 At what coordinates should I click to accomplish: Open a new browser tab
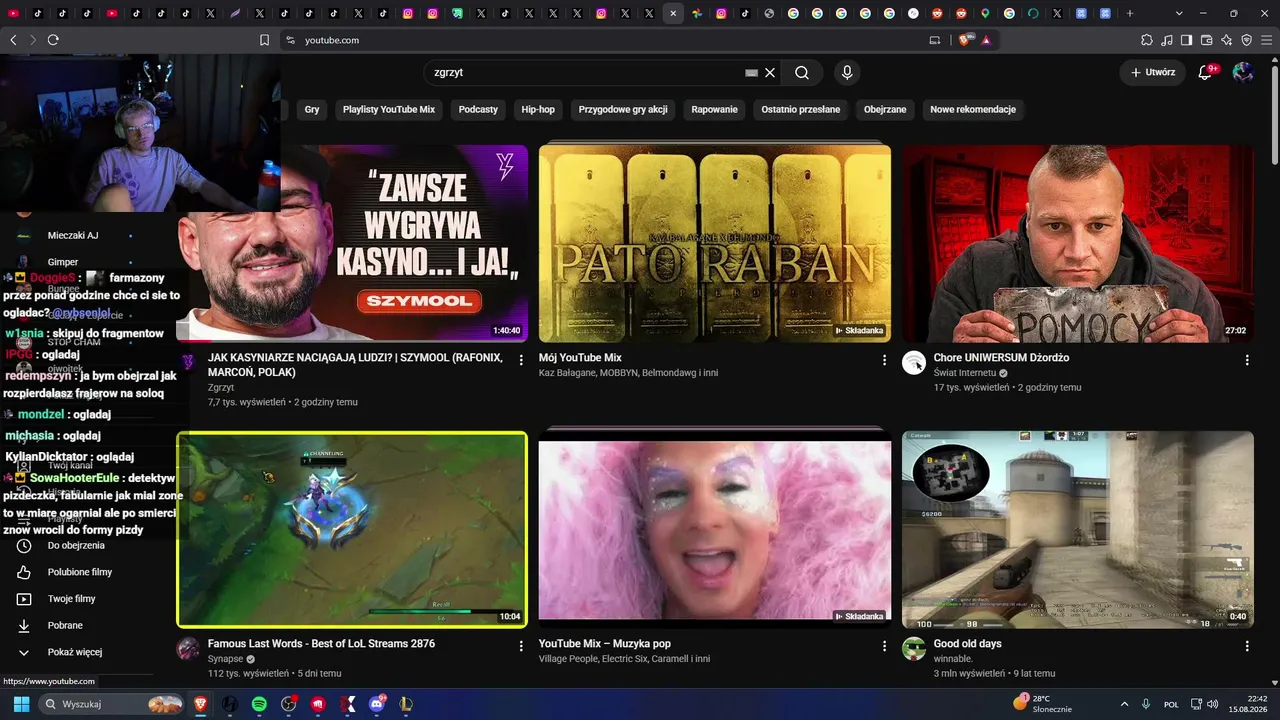point(1130,14)
